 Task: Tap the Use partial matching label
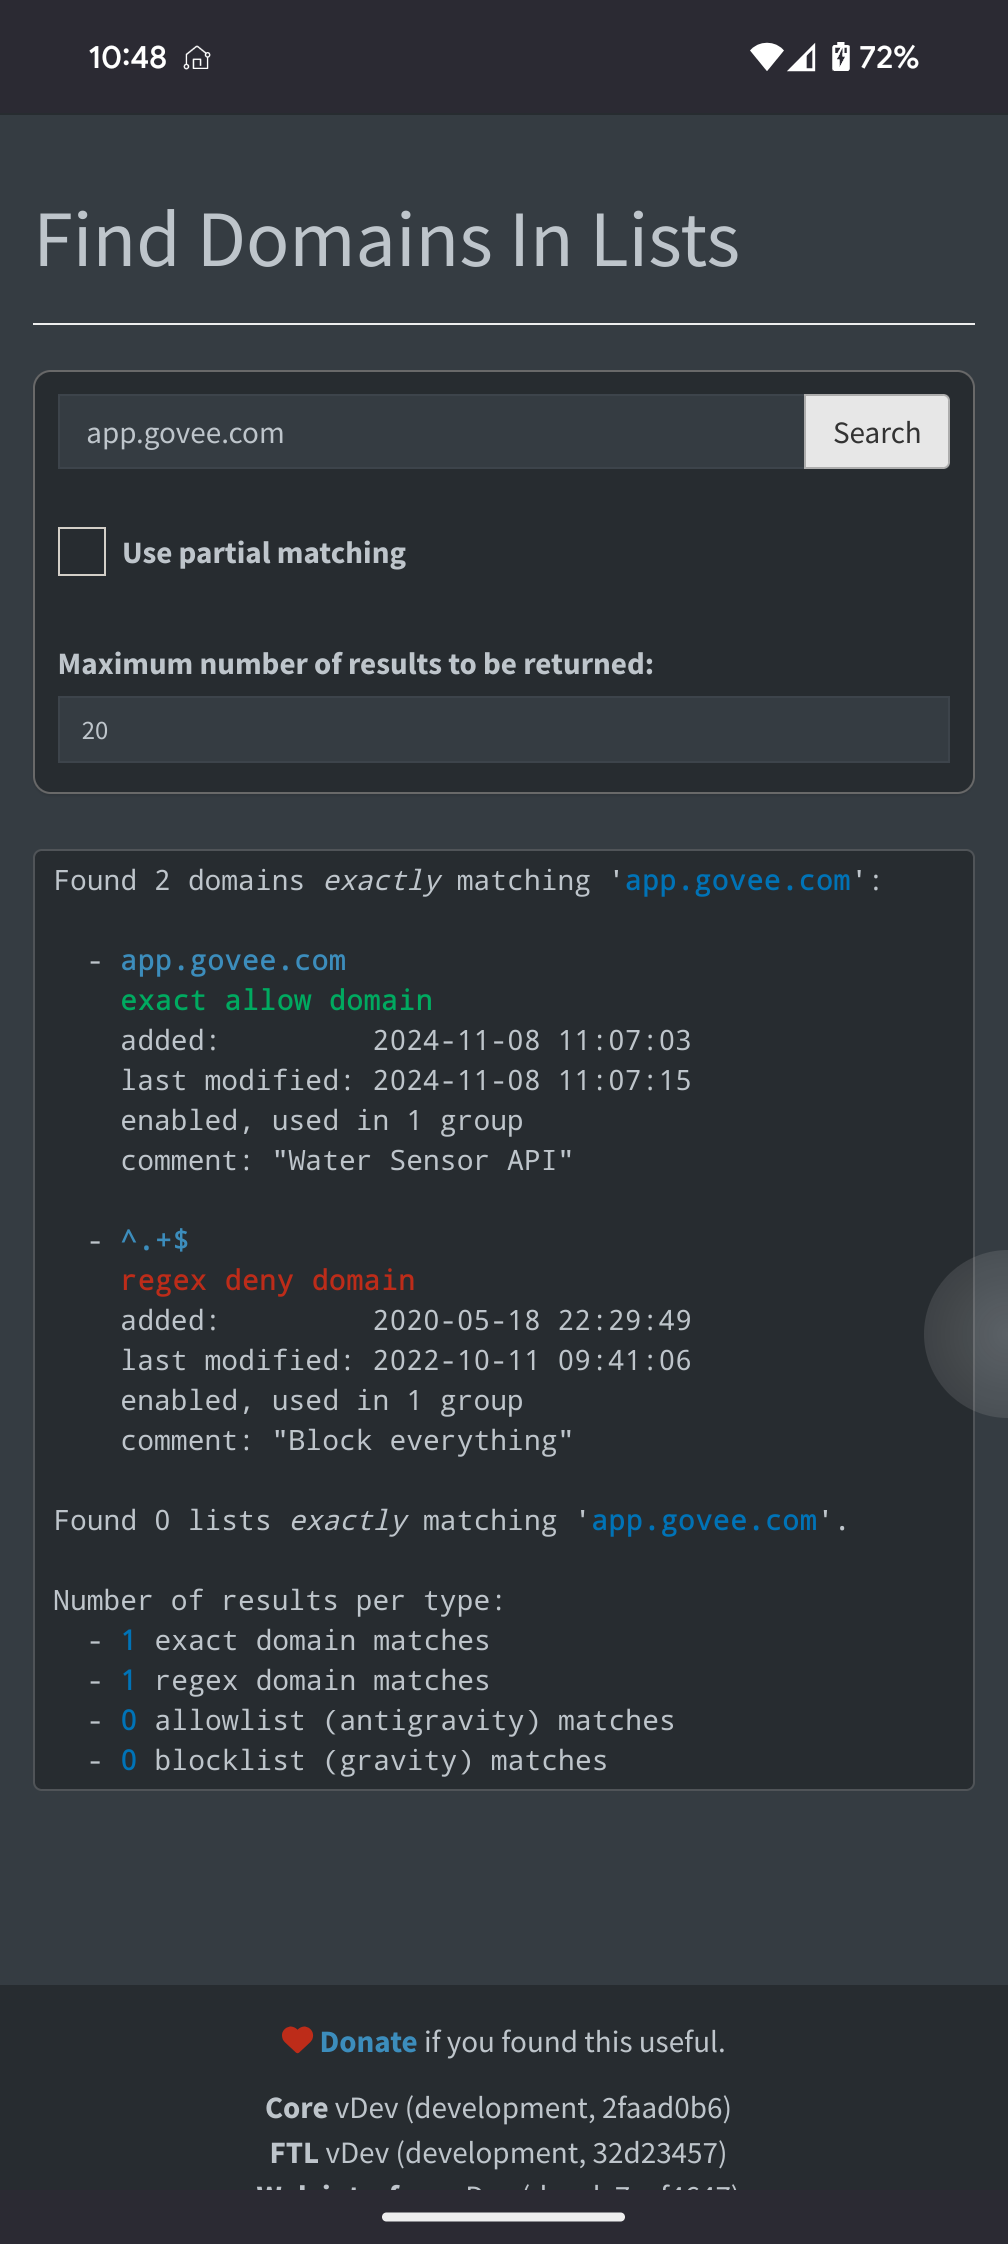click(264, 553)
